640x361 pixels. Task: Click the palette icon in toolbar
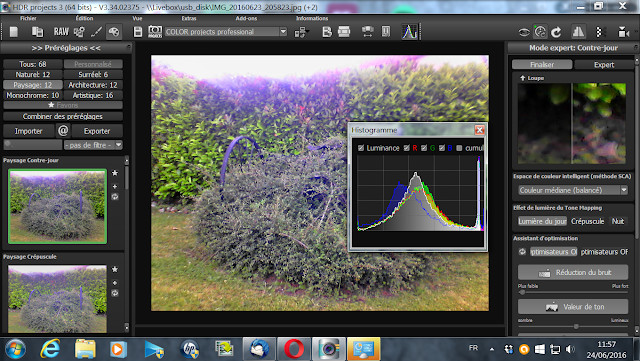click(x=114, y=32)
